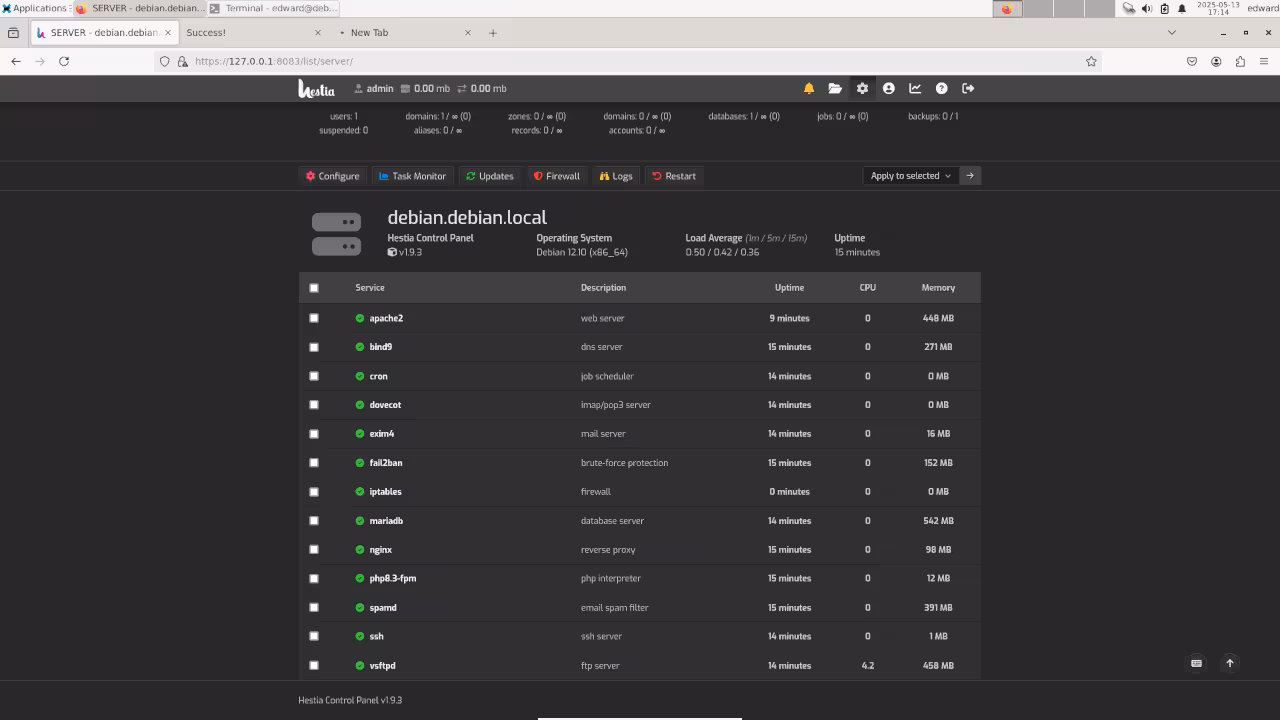Log out using the exit icon
1280x720 pixels.
[968, 89]
